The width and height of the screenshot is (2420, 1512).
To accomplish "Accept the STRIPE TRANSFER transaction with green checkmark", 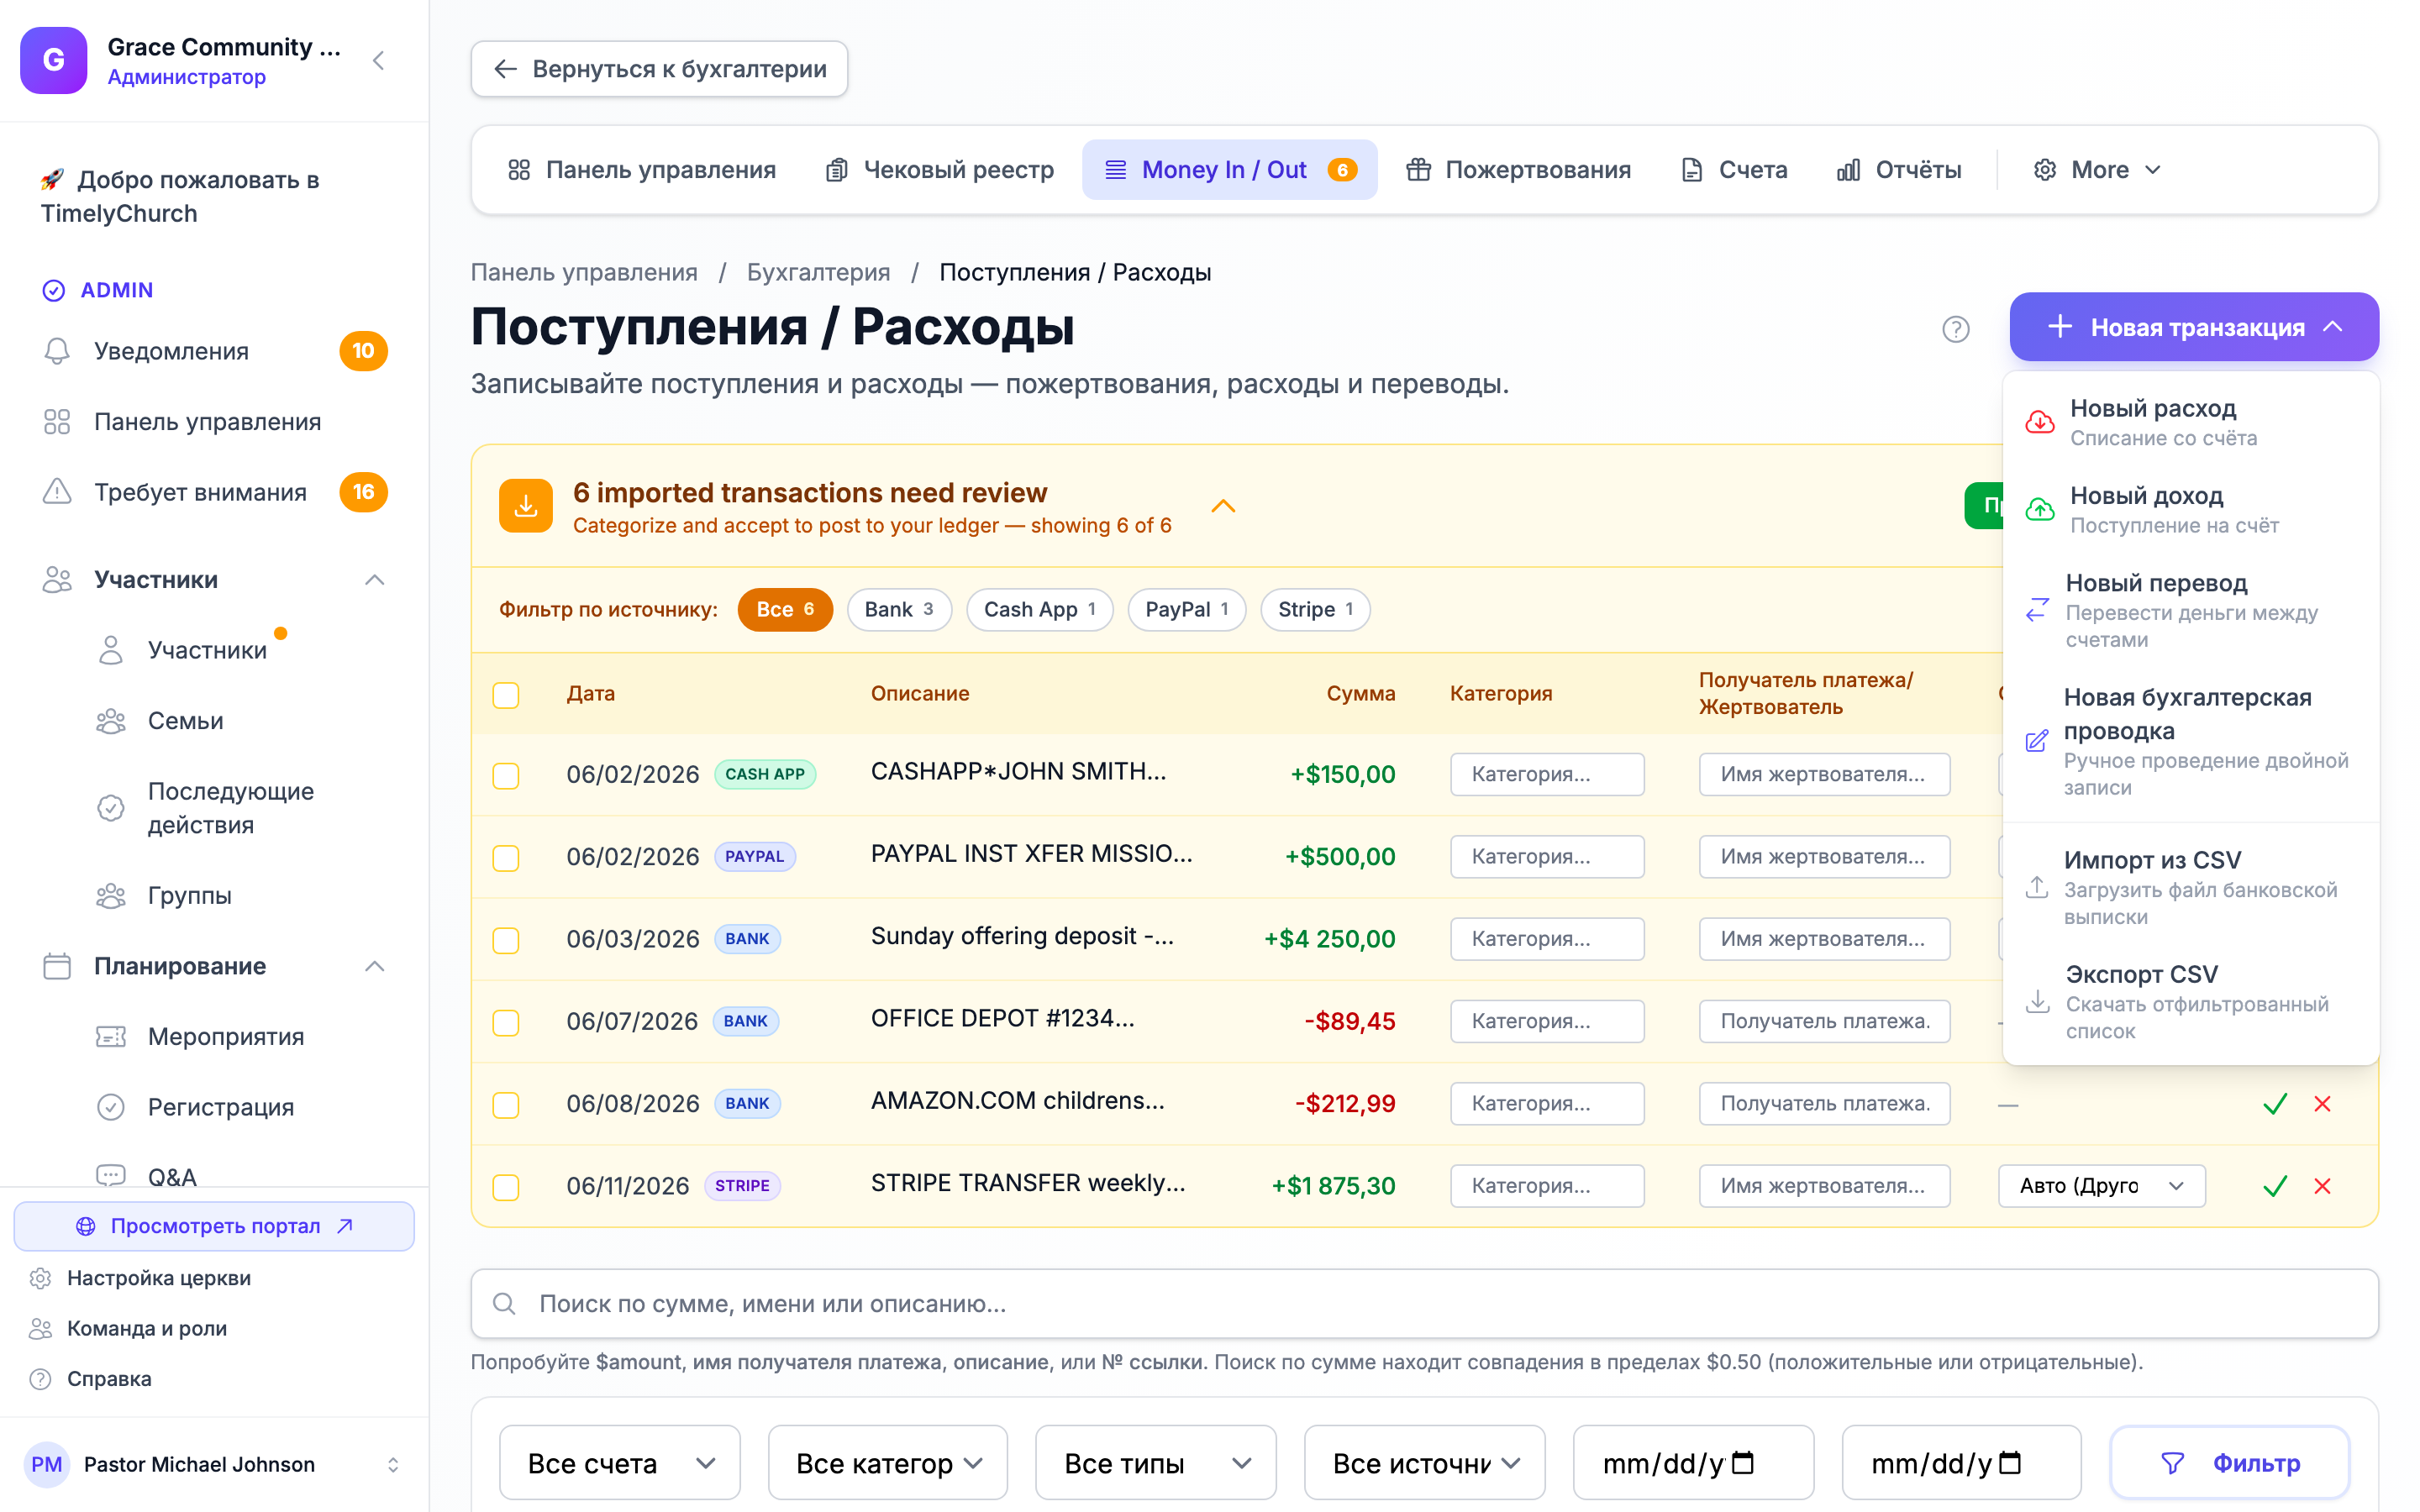I will tap(2275, 1186).
